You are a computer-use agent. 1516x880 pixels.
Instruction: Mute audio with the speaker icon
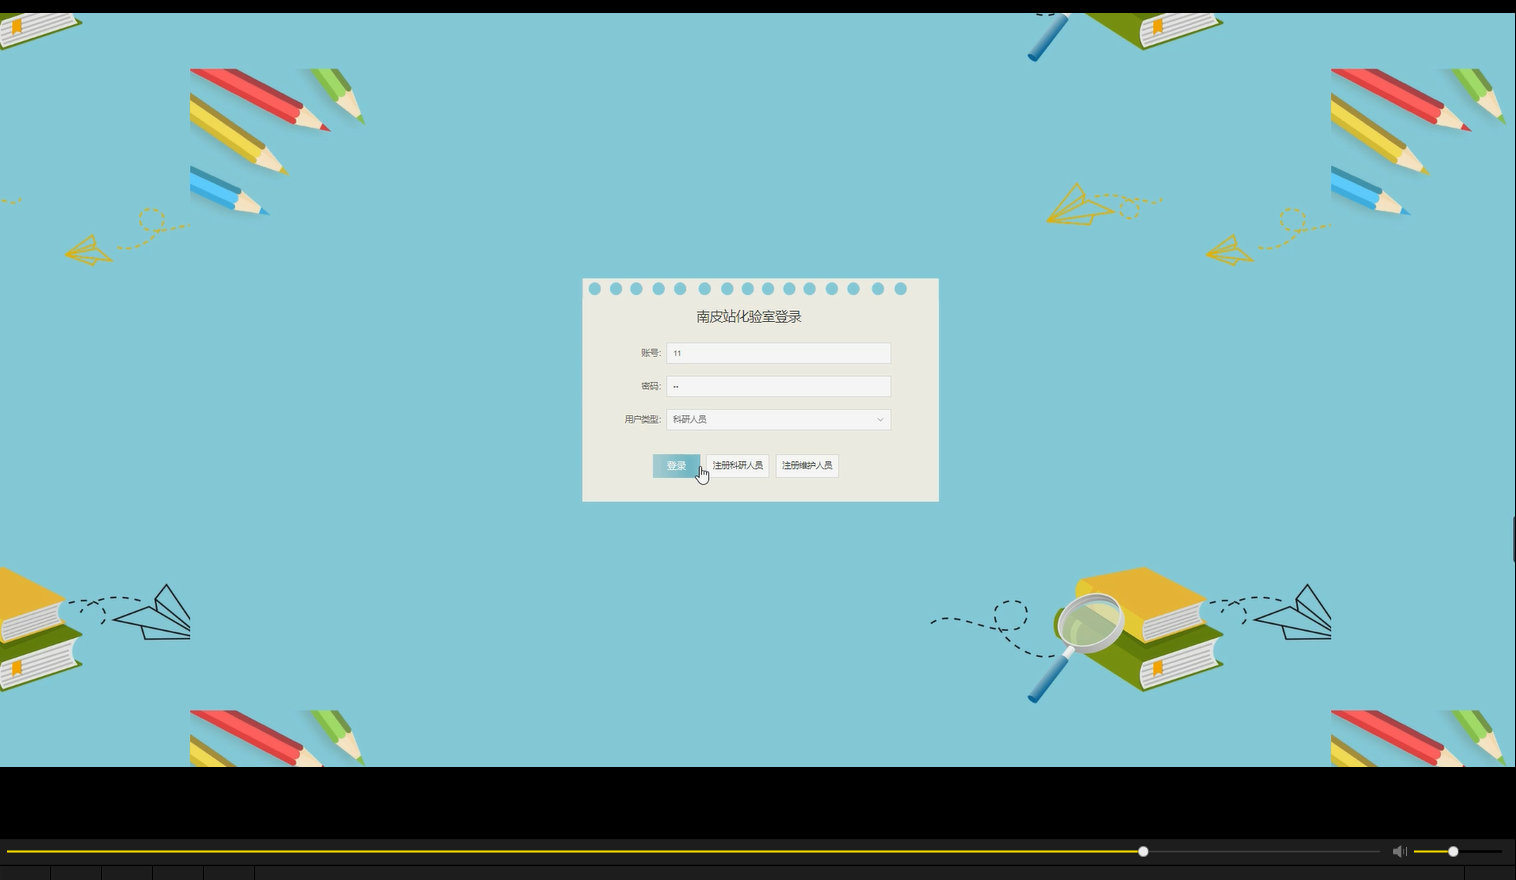point(1400,851)
